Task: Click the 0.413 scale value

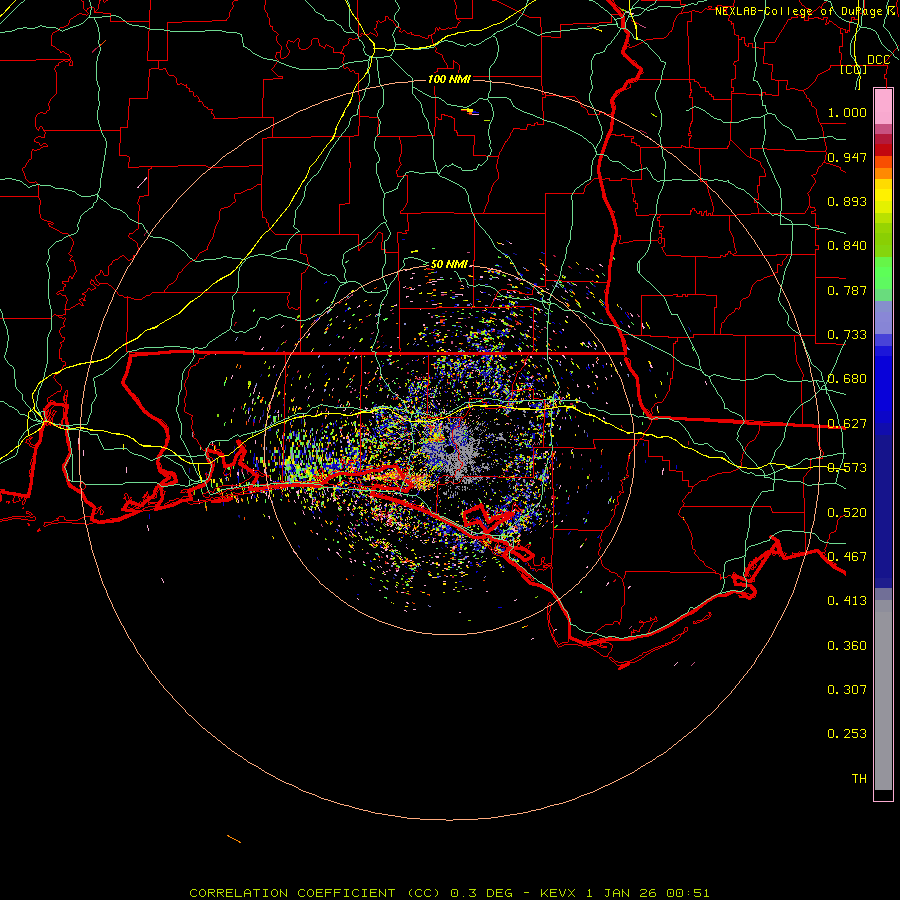Action: coord(847,601)
